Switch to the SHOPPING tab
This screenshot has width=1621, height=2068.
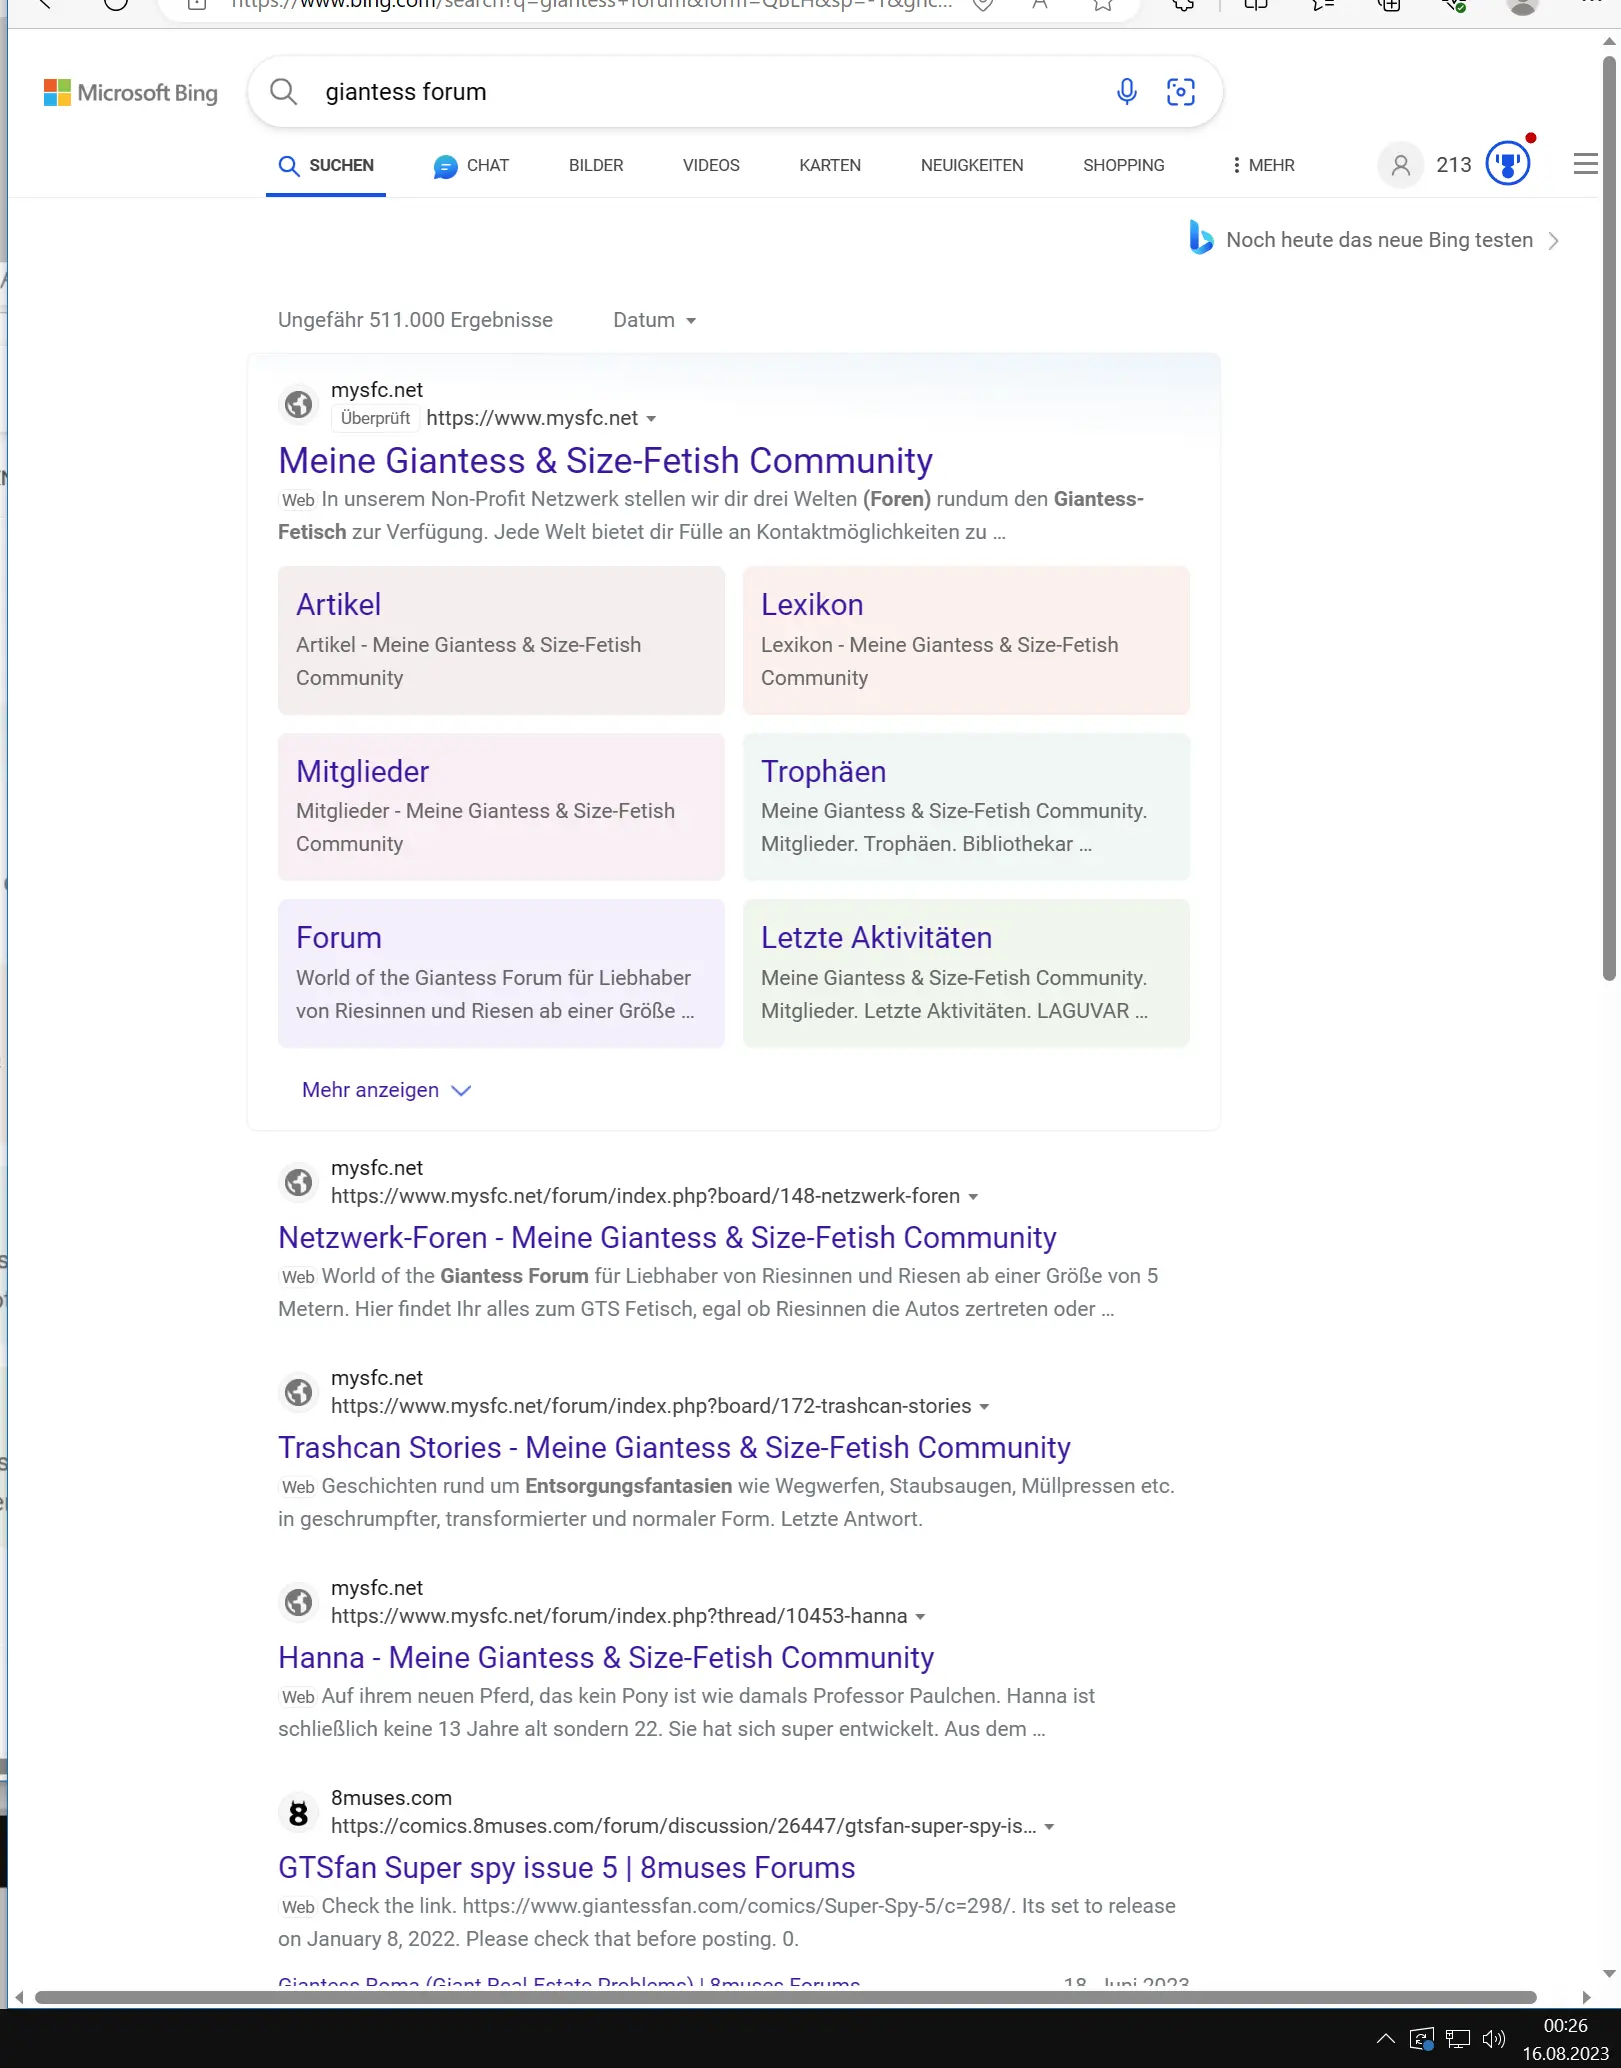point(1124,166)
